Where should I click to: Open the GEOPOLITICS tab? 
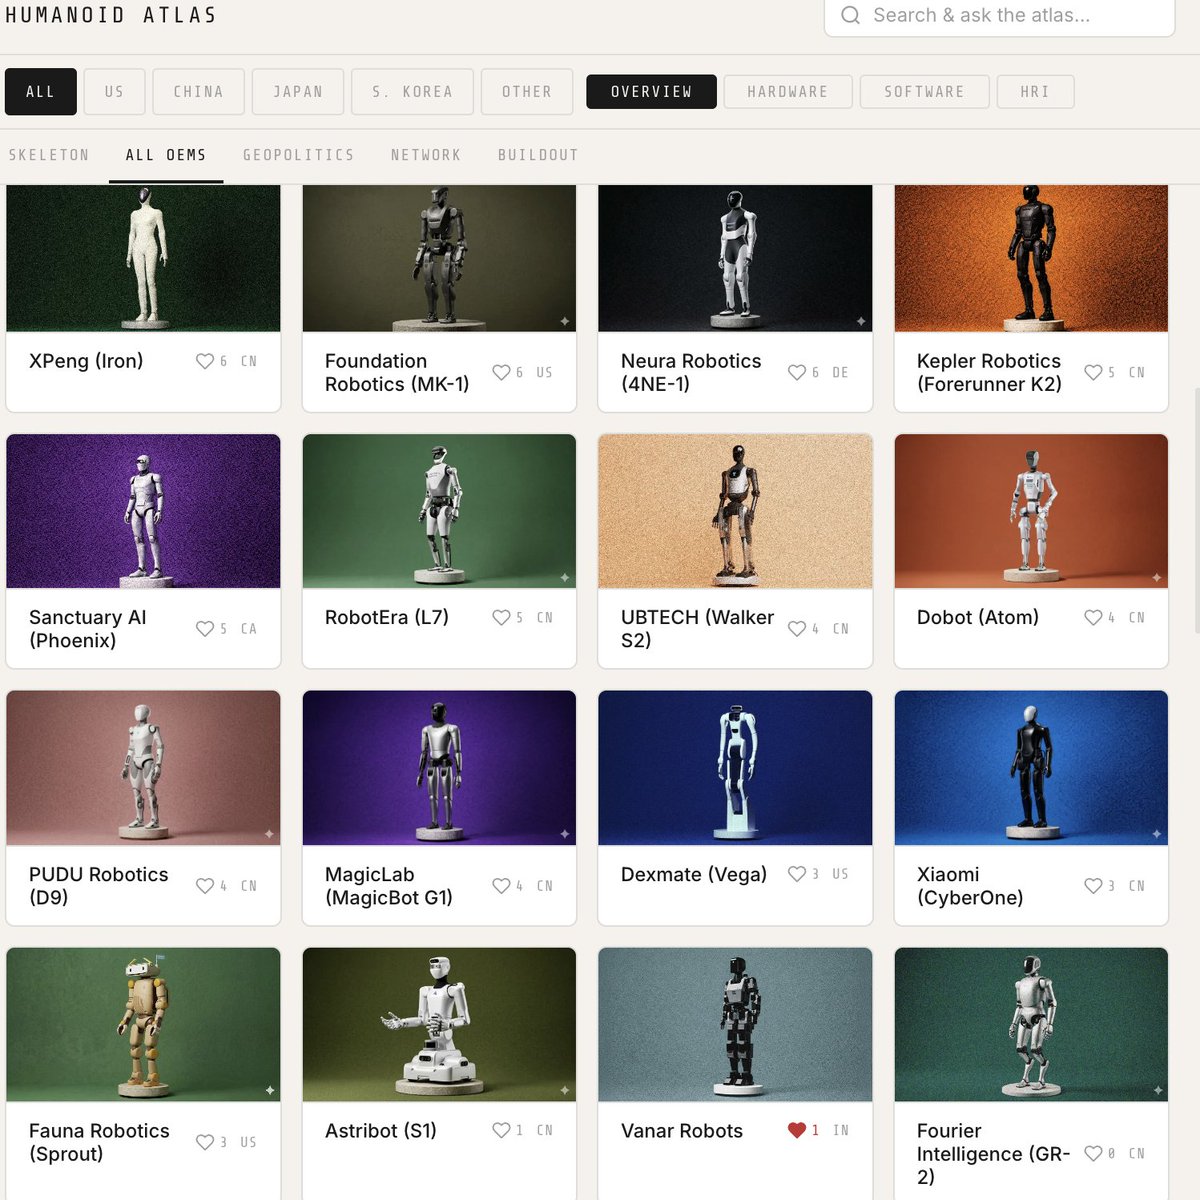pos(298,155)
